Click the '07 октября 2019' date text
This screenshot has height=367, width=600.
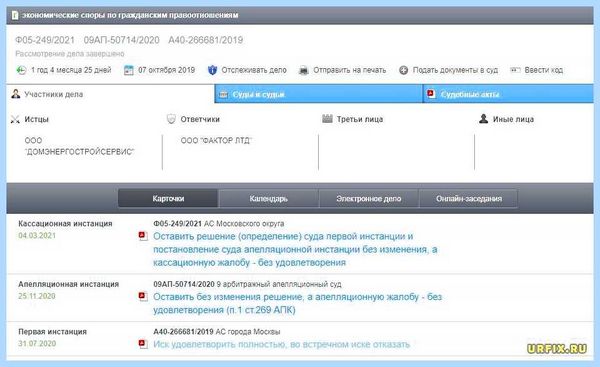(166, 70)
